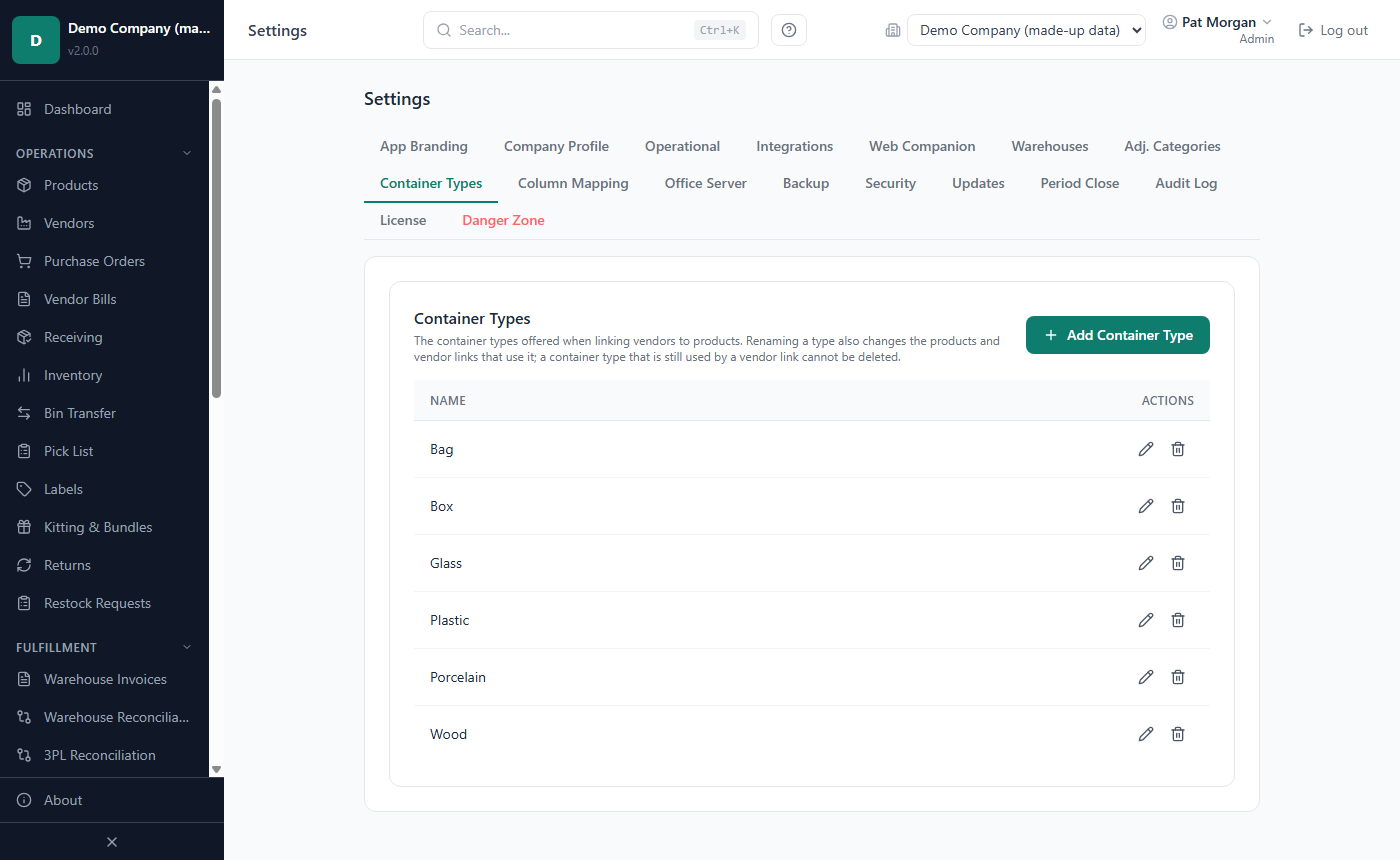Edit the Box container type

click(1146, 506)
